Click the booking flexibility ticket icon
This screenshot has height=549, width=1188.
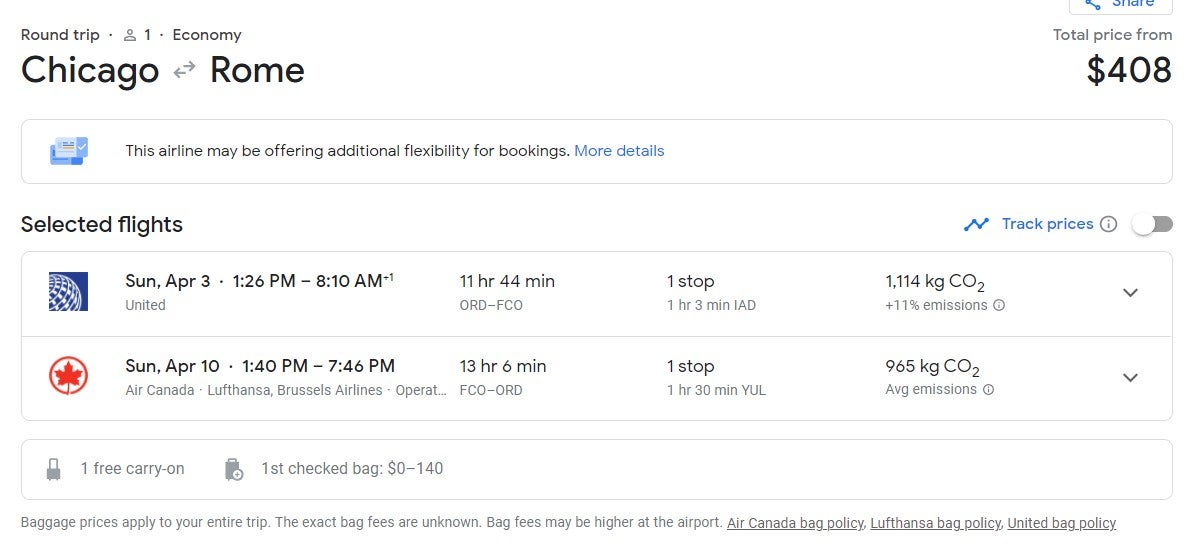pyautogui.click(x=69, y=151)
